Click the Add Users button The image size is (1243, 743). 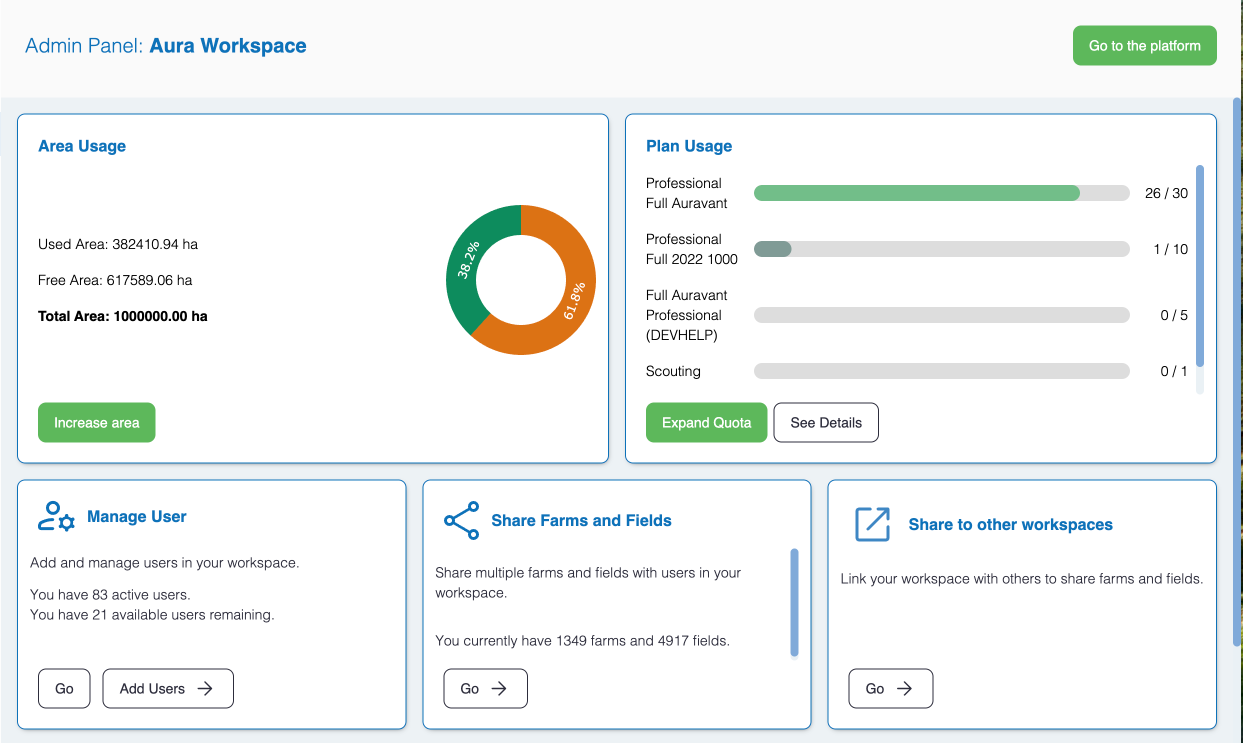[168, 688]
